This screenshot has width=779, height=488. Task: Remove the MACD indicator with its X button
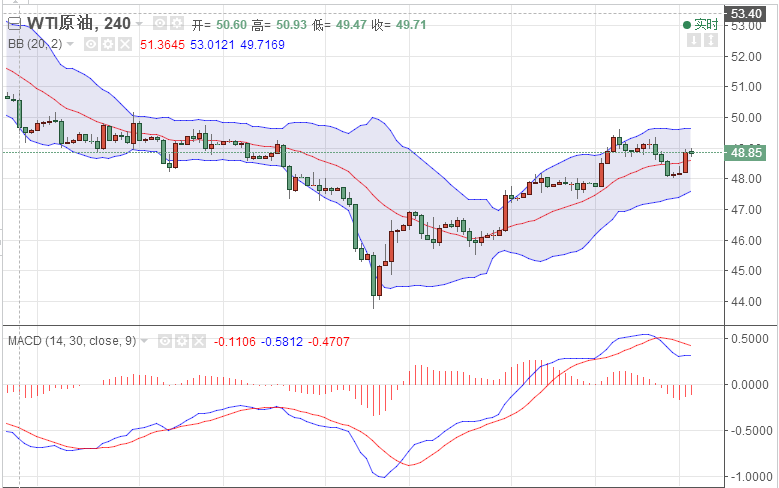tap(199, 341)
